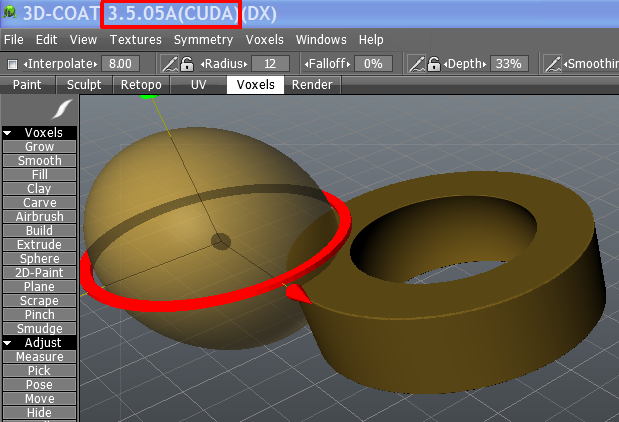Open the File menu
Image resolution: width=619 pixels, height=422 pixels.
point(14,39)
